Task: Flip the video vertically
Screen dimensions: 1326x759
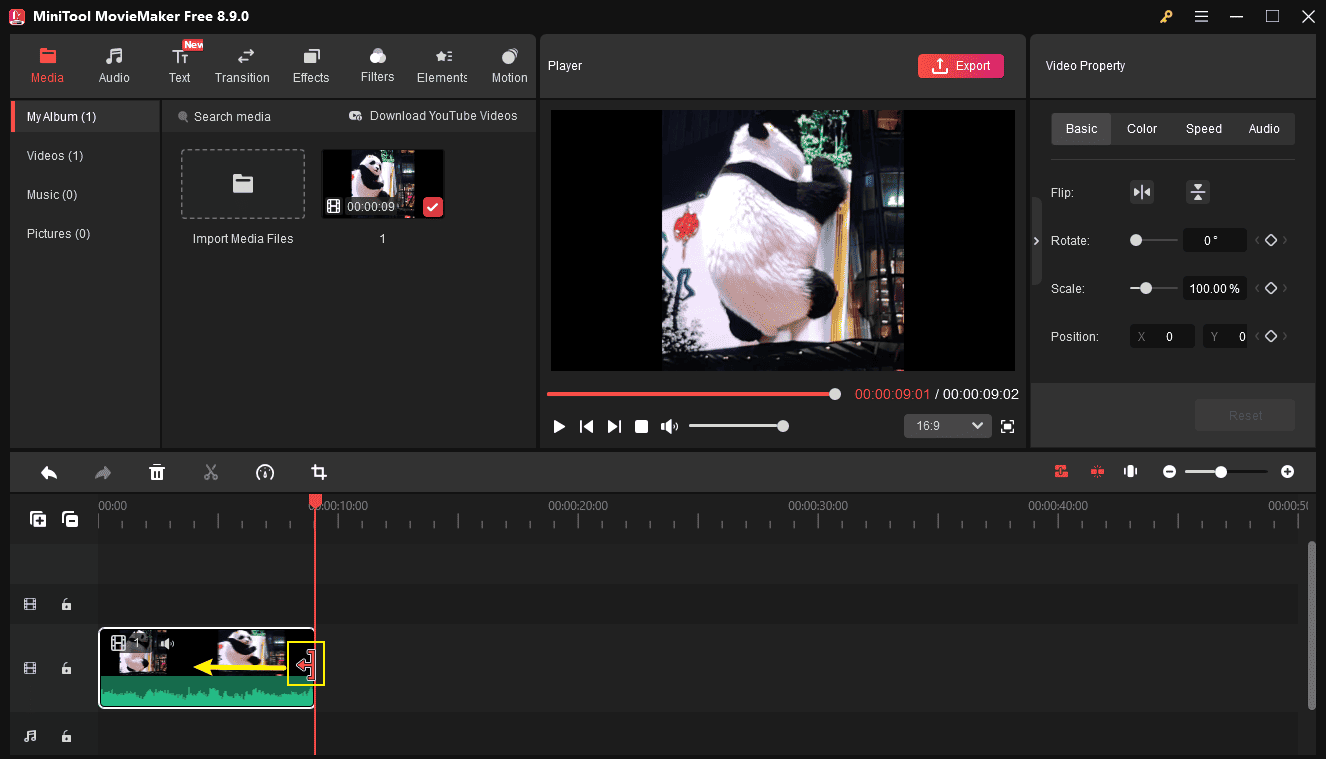Action: (1197, 192)
